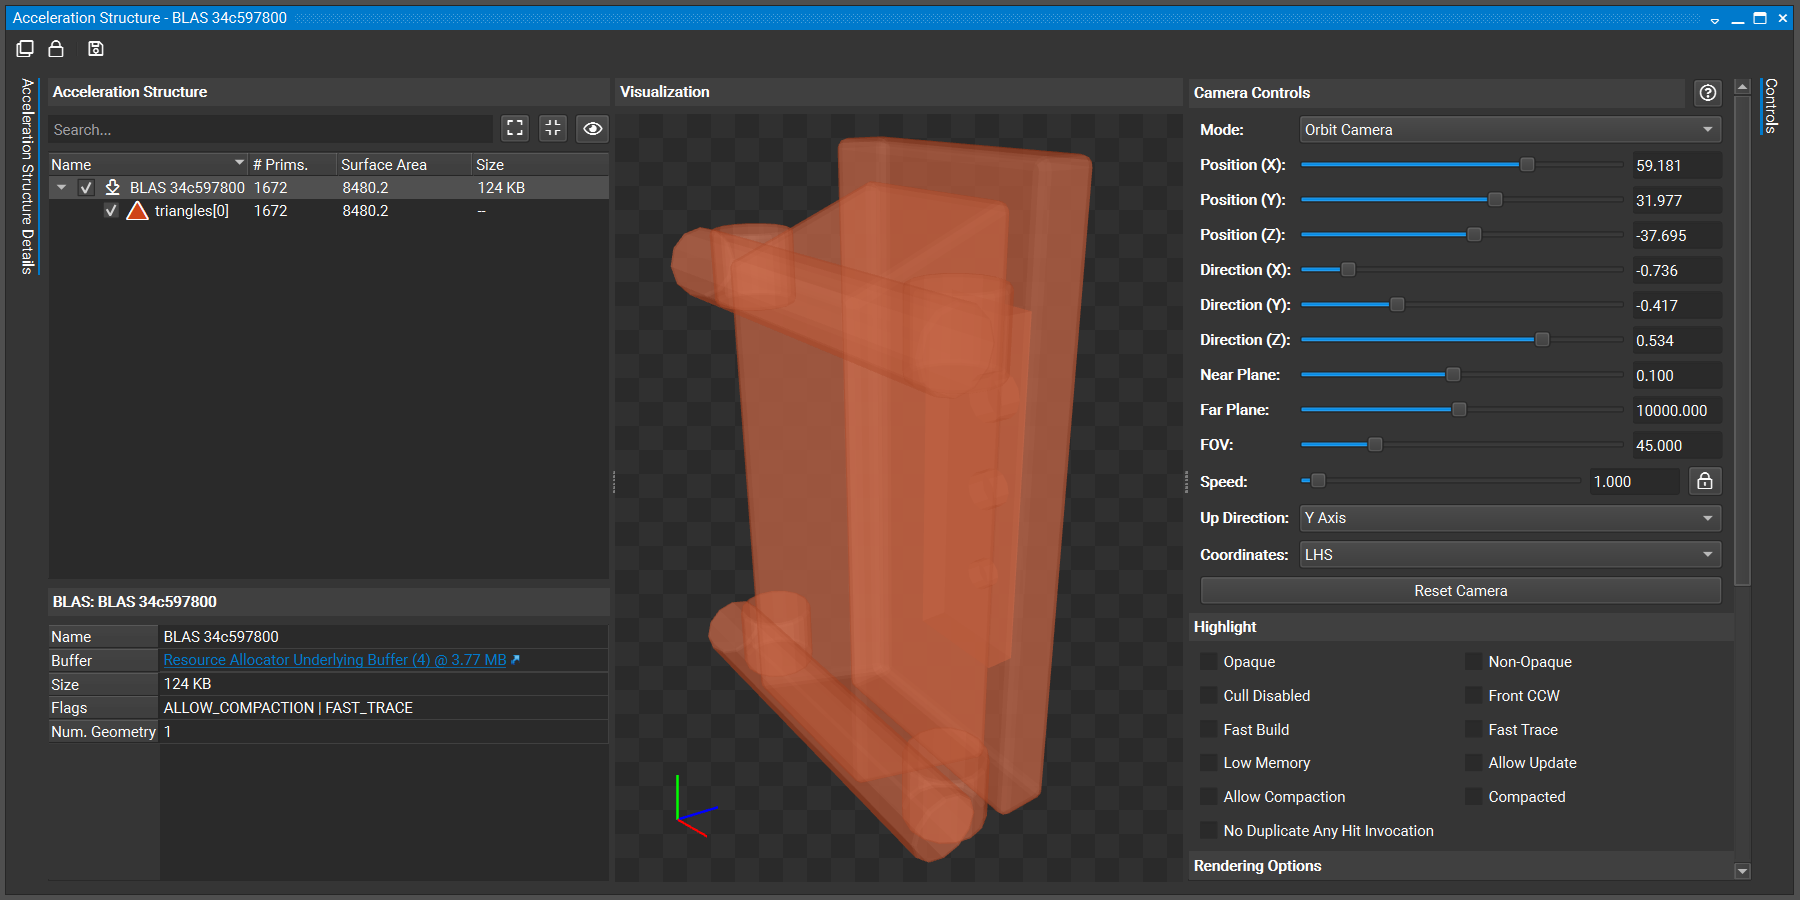Enable the Fast Trace highlight checkbox

tap(1474, 729)
